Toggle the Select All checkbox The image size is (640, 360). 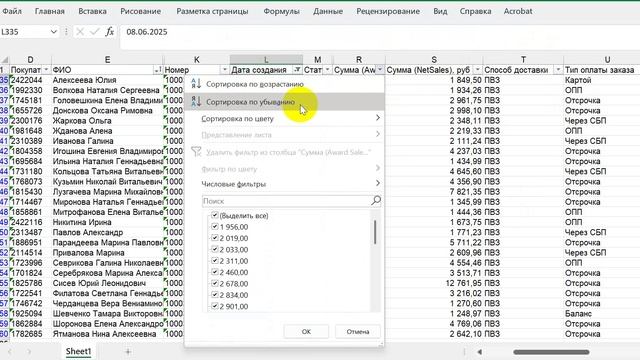[215, 215]
